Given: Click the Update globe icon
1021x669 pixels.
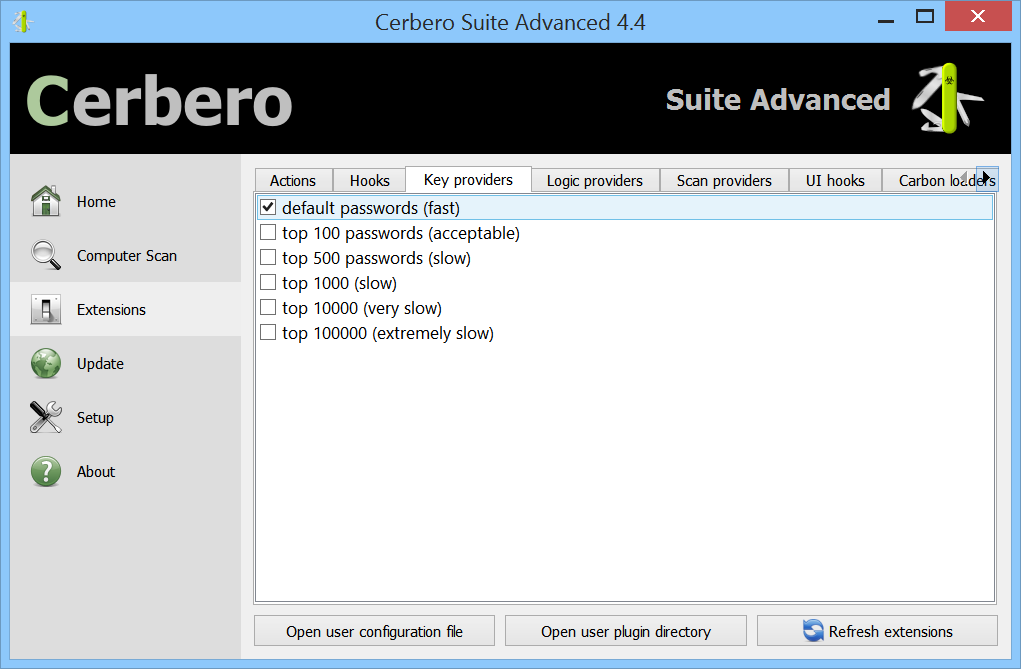Looking at the screenshot, I should (x=46, y=363).
